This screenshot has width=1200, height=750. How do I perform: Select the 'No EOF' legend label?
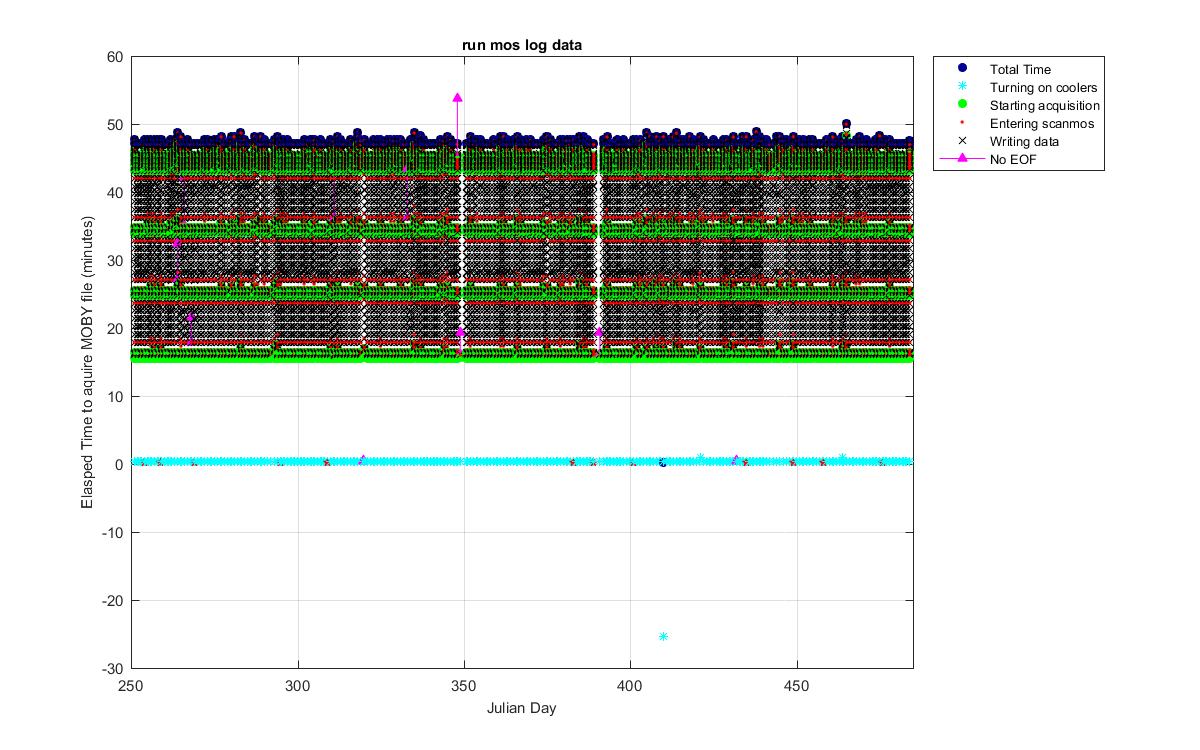point(1012,159)
